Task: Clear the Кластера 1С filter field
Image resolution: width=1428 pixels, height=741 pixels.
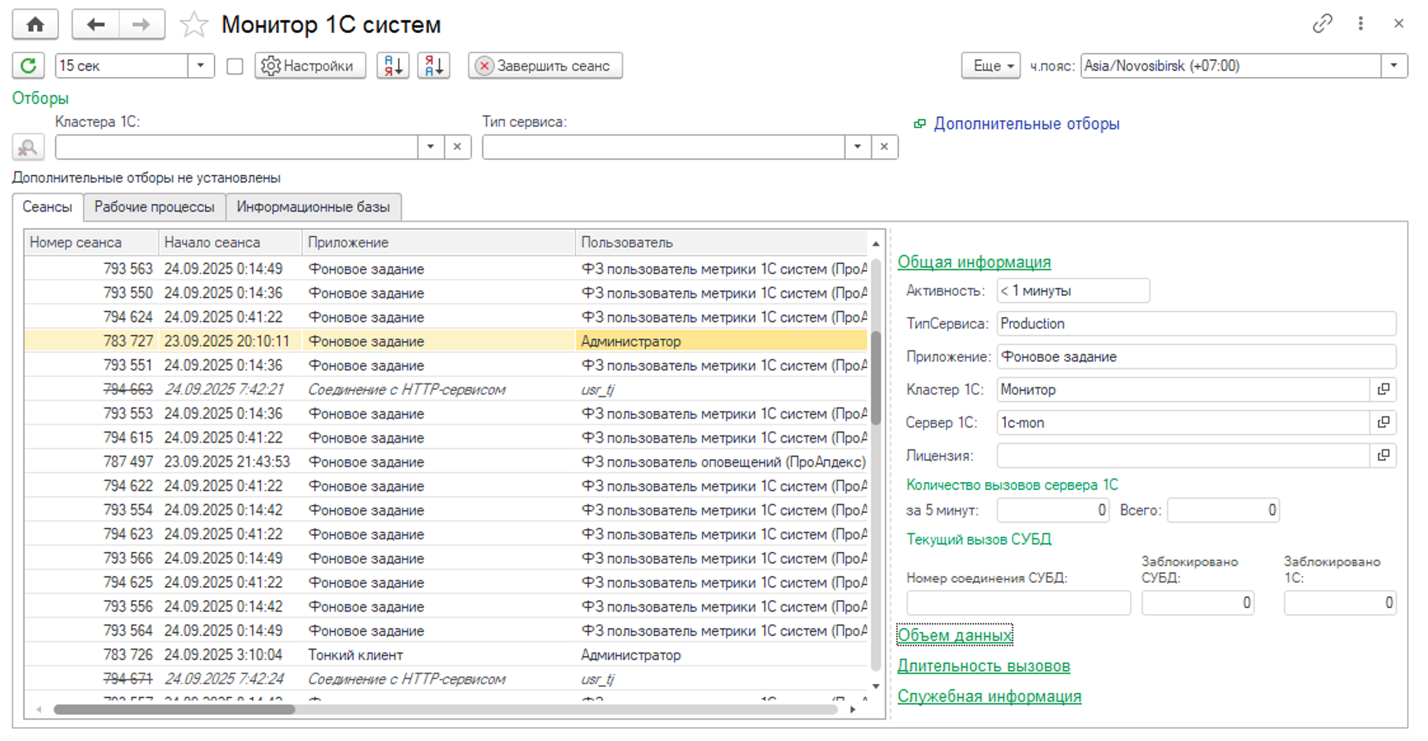Action: point(457,147)
